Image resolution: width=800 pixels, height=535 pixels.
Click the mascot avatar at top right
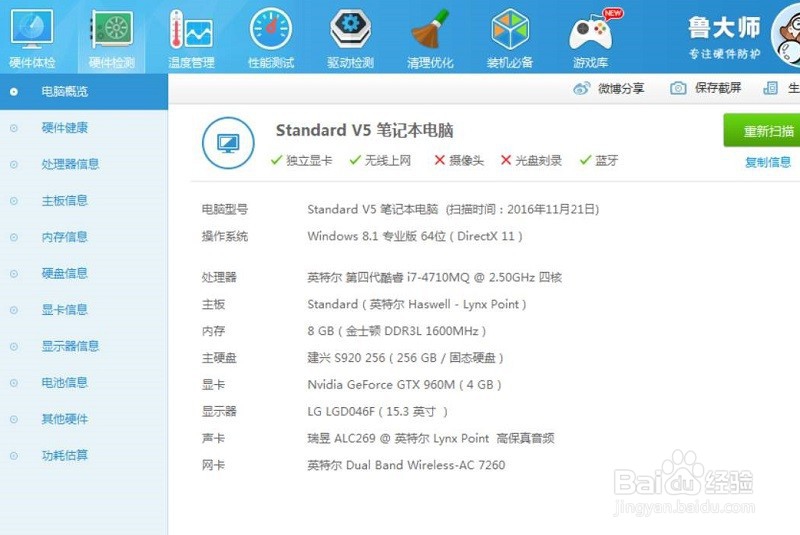pyautogui.click(x=787, y=34)
